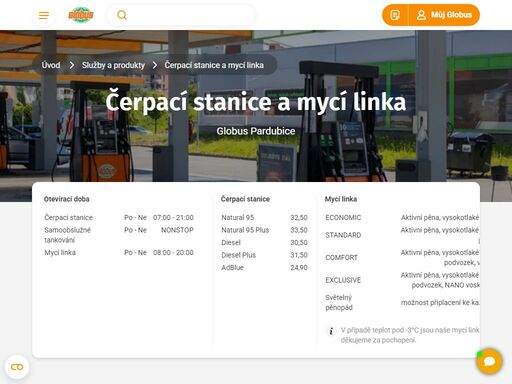Select Světelný pěnopád option
The height and width of the screenshot is (384, 512).
[339, 302]
